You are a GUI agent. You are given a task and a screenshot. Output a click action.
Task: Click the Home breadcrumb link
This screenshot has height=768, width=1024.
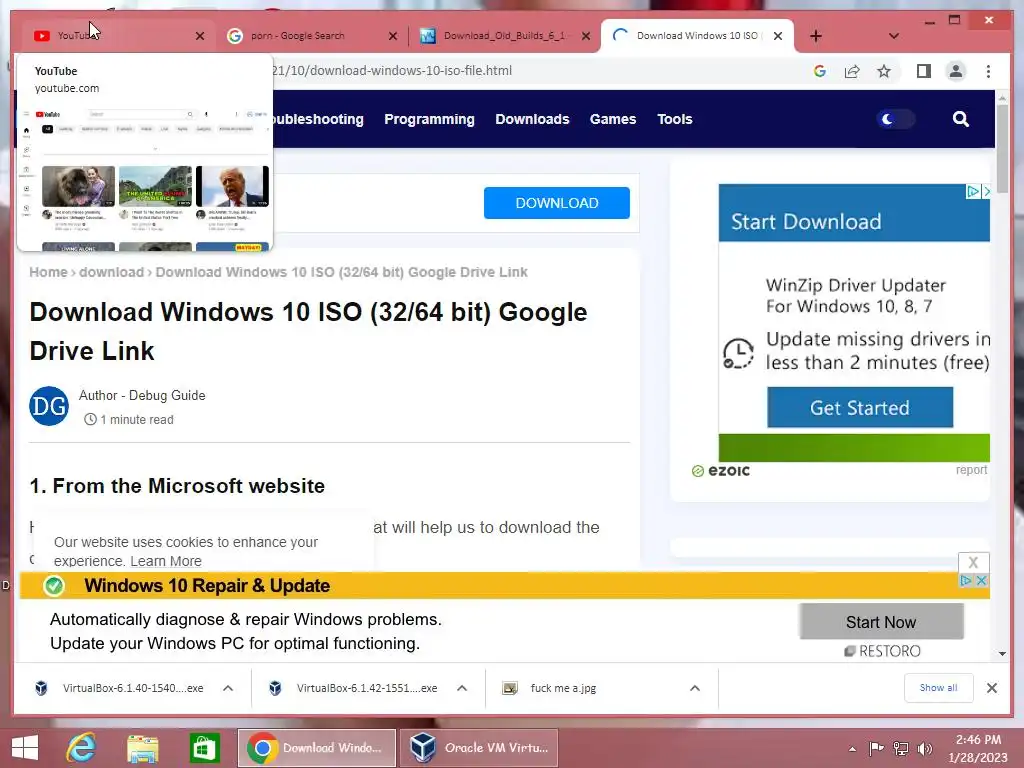pyautogui.click(x=48, y=272)
